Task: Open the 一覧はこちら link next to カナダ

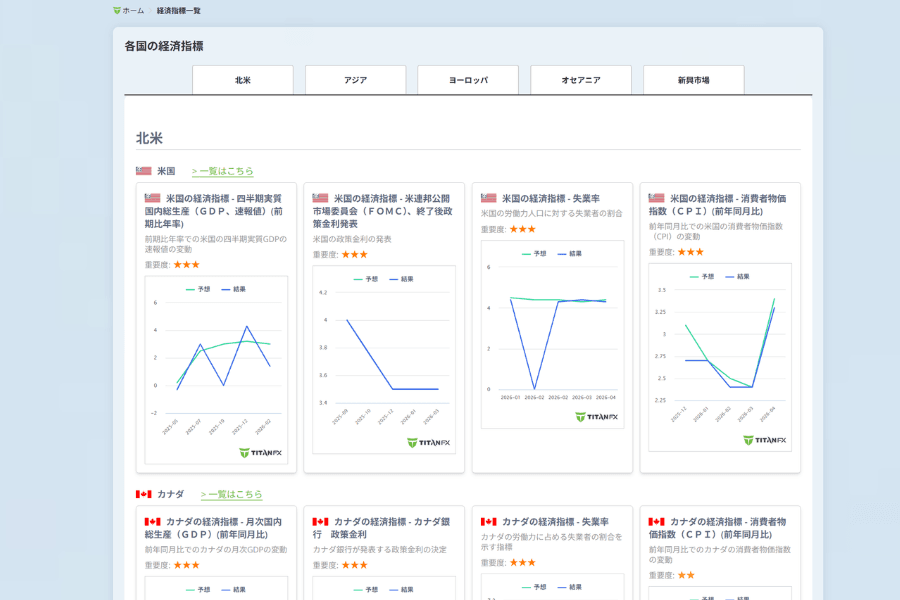Action: pos(231,494)
